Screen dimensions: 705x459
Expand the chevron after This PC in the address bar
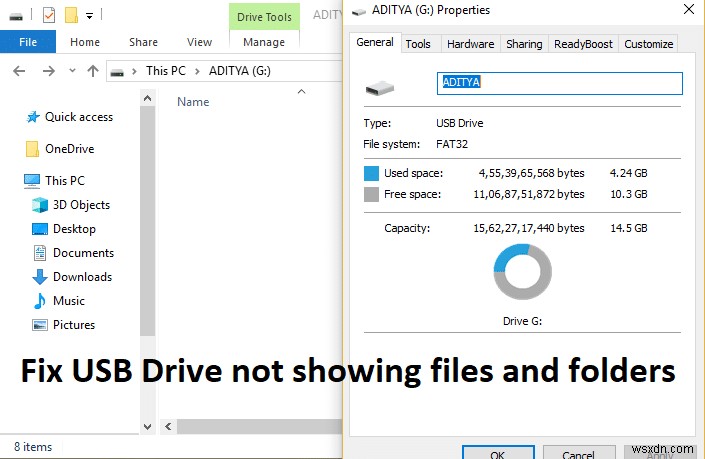tap(197, 71)
